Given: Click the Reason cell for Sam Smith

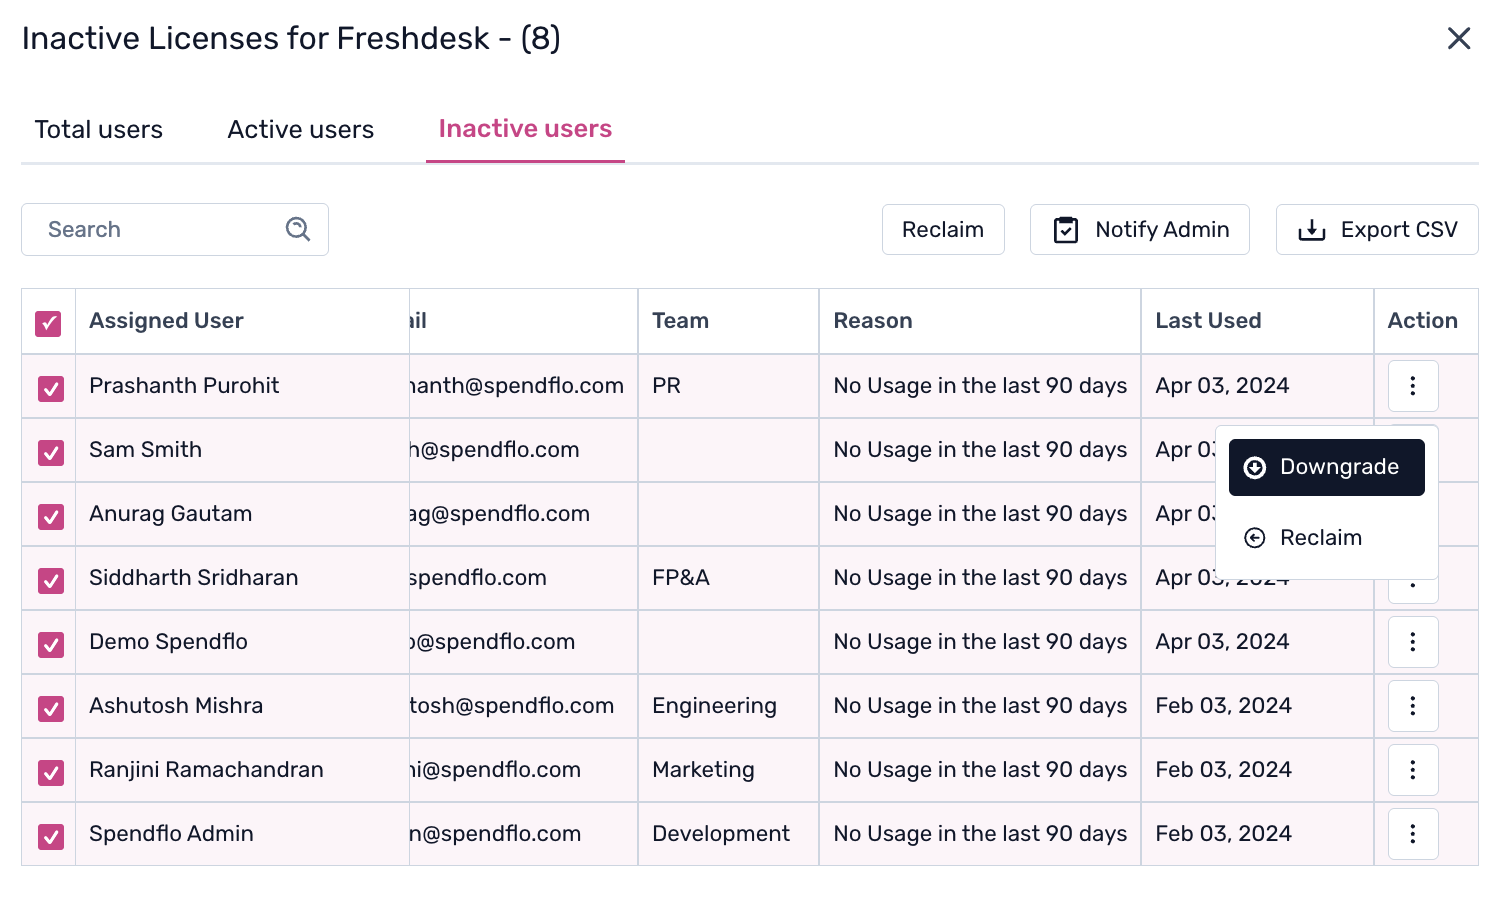Looking at the screenshot, I should [x=980, y=450].
